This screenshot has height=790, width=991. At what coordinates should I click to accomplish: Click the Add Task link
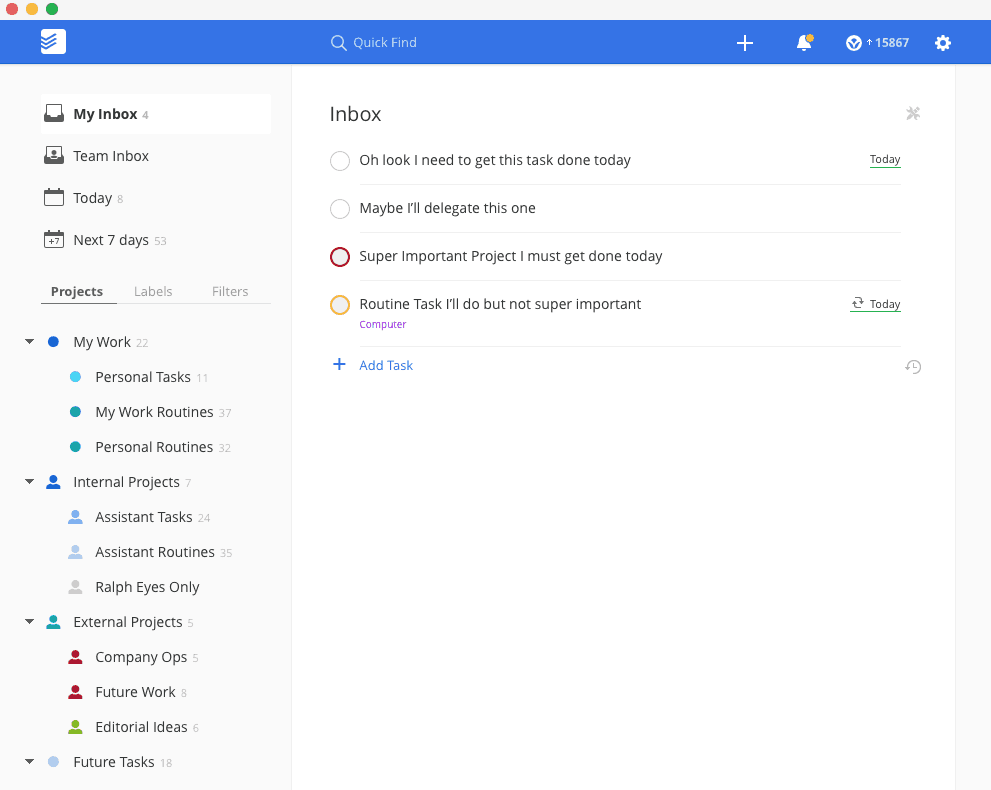385,365
